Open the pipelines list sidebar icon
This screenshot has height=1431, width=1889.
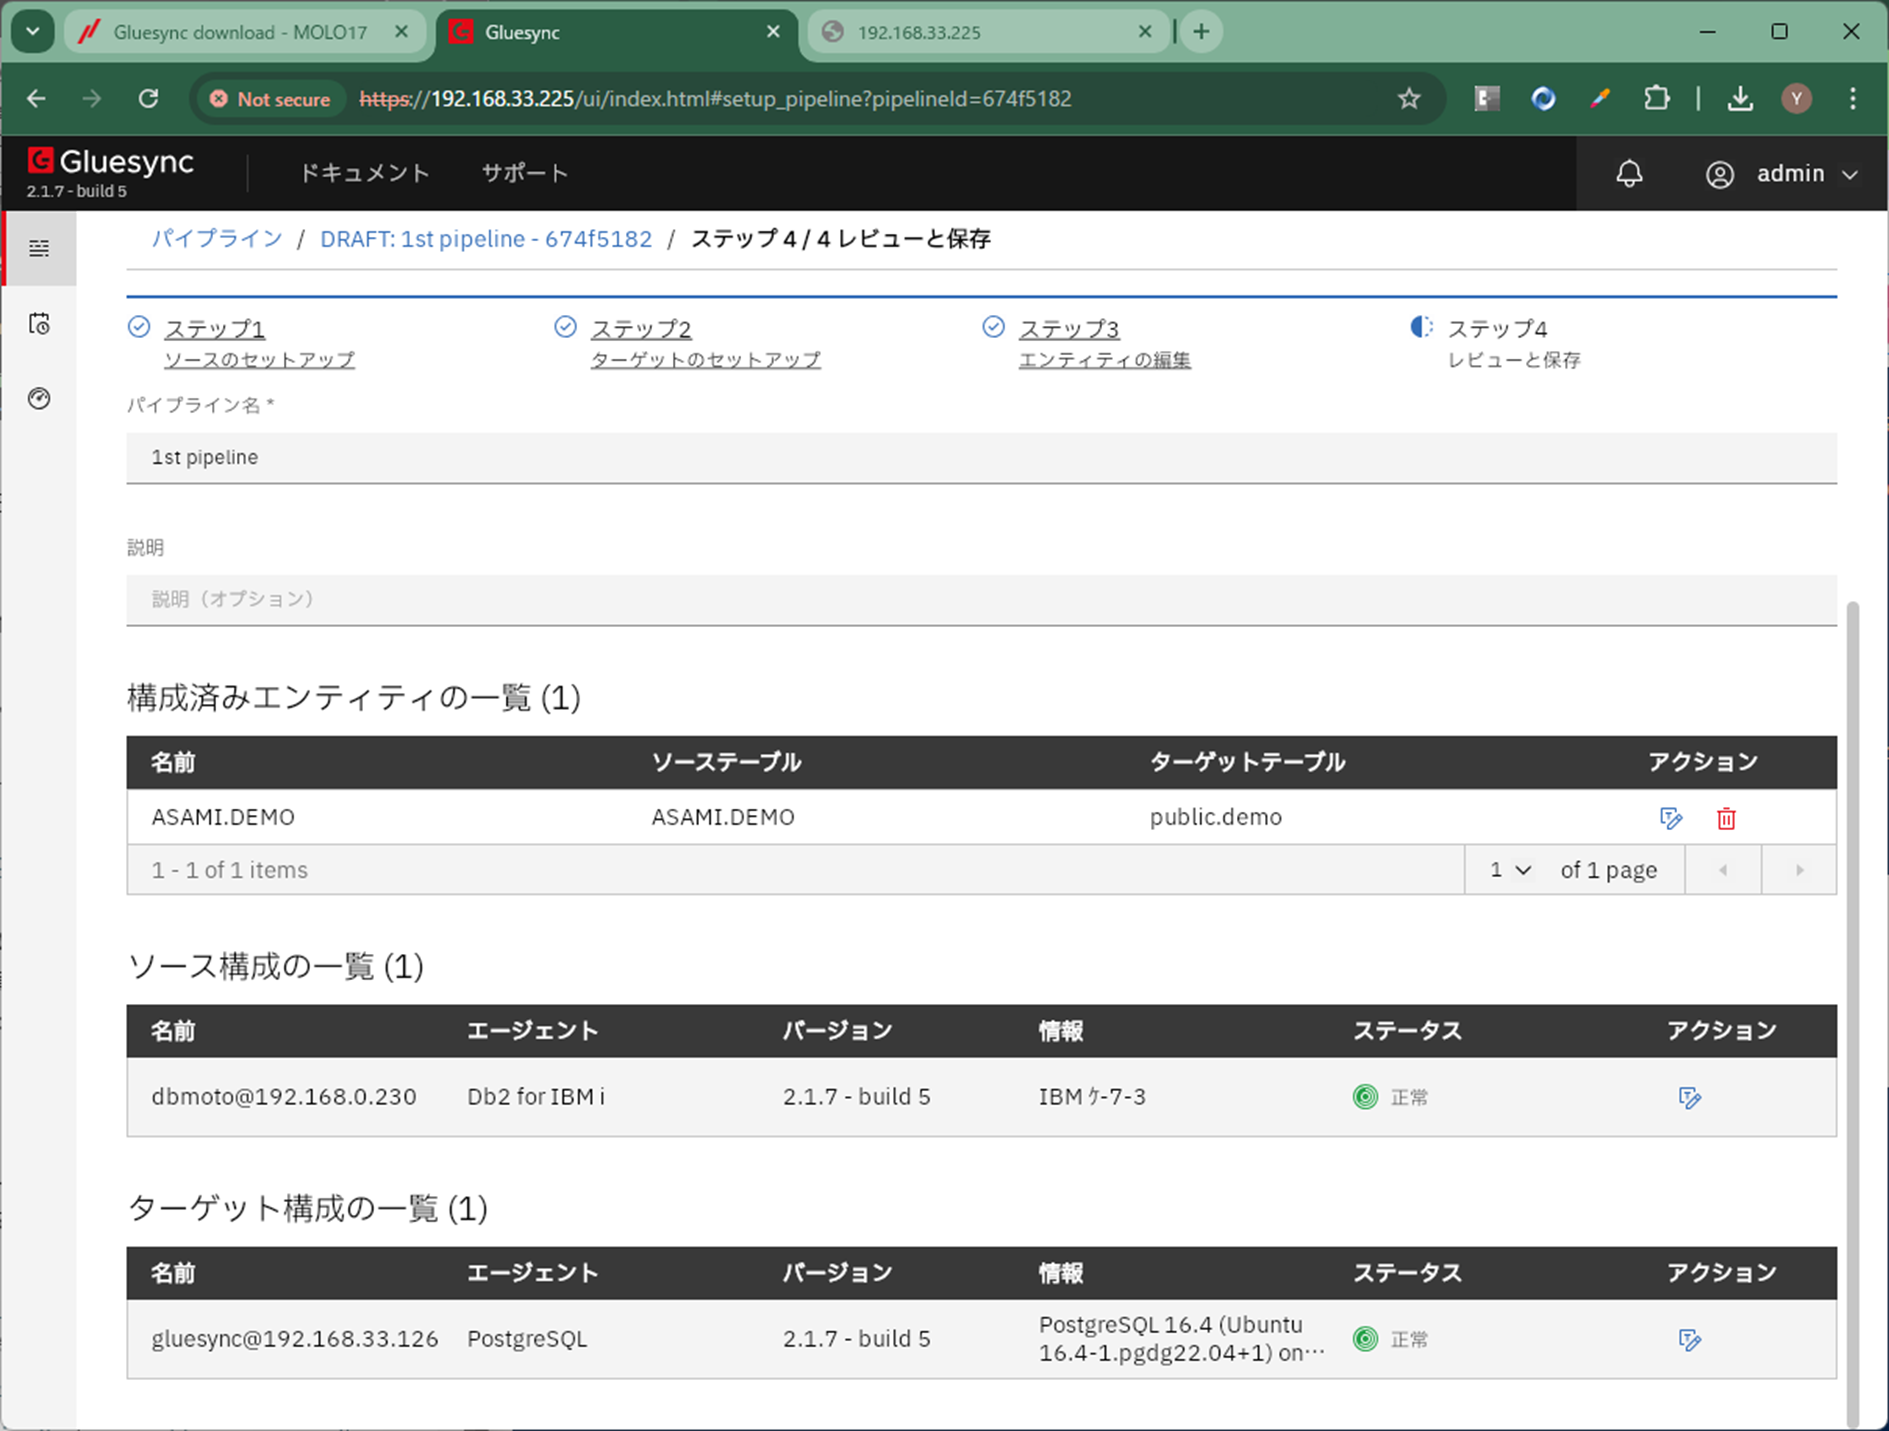[39, 248]
